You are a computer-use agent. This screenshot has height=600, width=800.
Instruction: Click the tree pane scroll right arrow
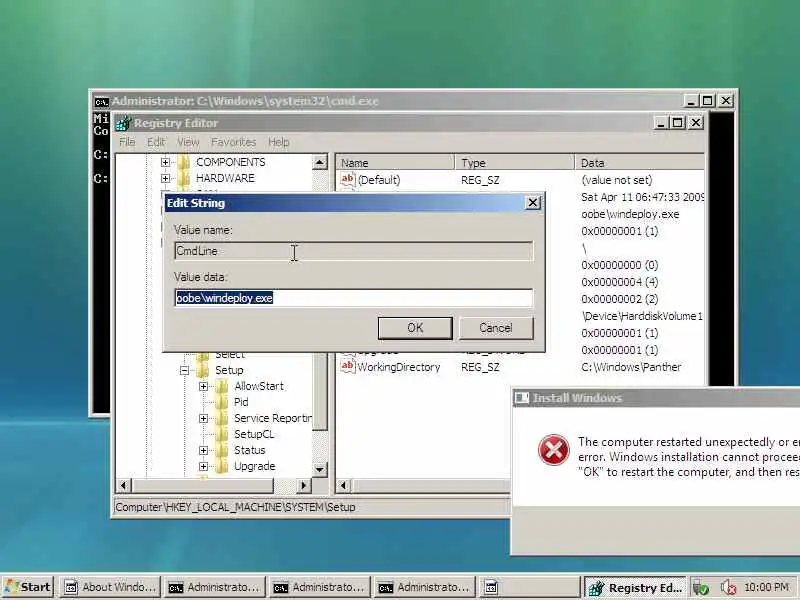point(304,485)
